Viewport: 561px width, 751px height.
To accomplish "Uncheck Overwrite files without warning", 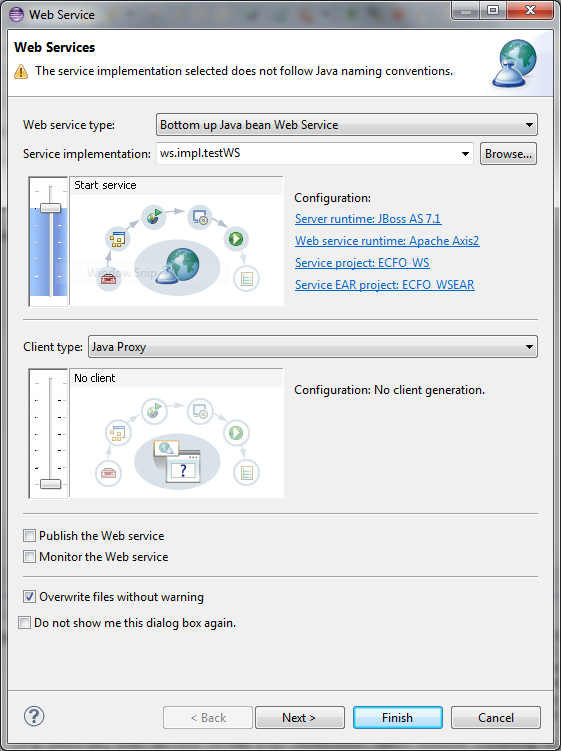I will pos(30,597).
